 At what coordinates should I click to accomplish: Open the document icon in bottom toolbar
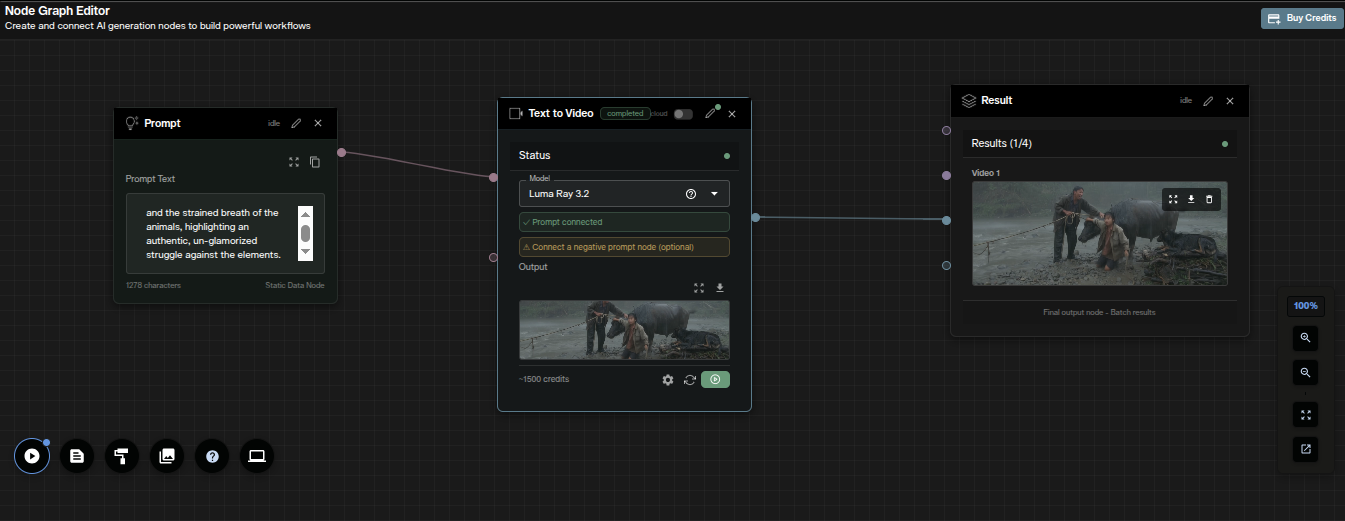(77, 456)
